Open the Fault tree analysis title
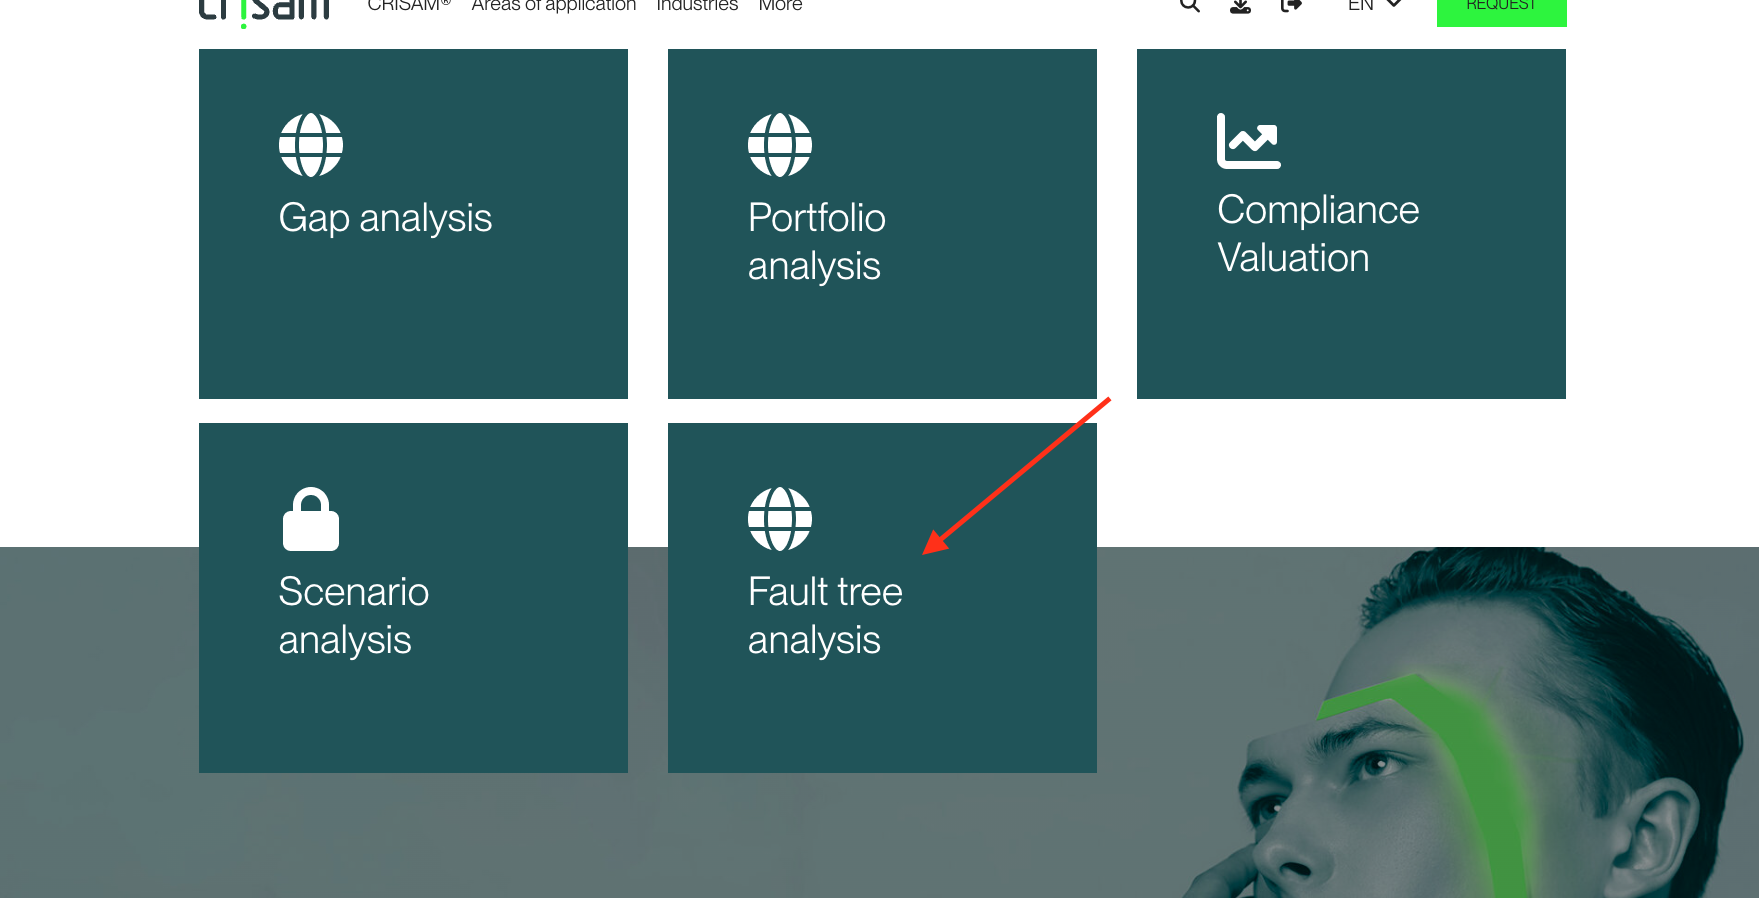1759x898 pixels. [825, 616]
